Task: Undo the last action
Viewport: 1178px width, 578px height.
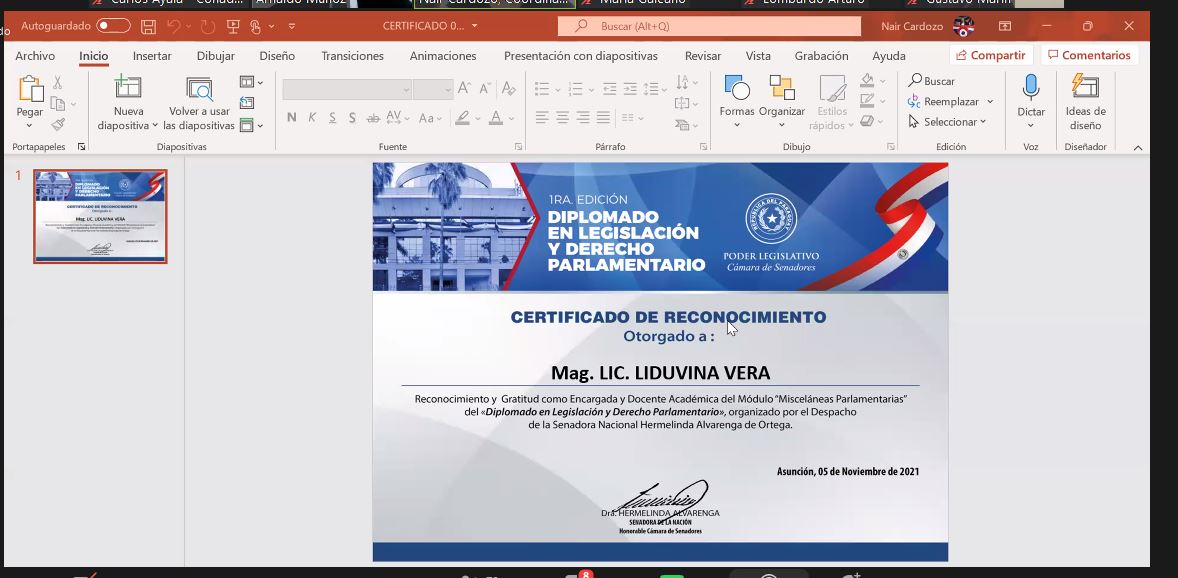Action: 174,26
